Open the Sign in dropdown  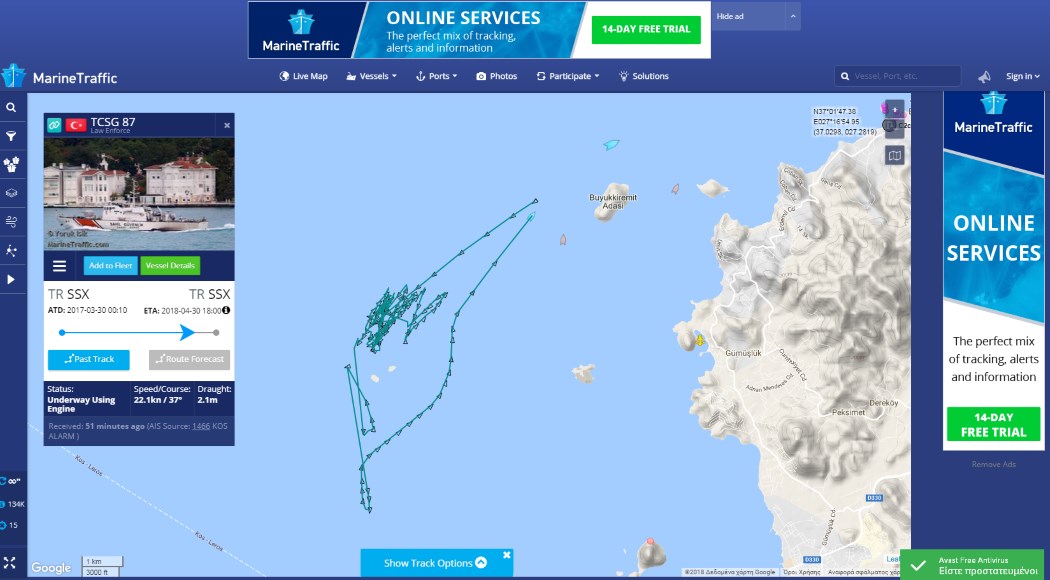1023,76
